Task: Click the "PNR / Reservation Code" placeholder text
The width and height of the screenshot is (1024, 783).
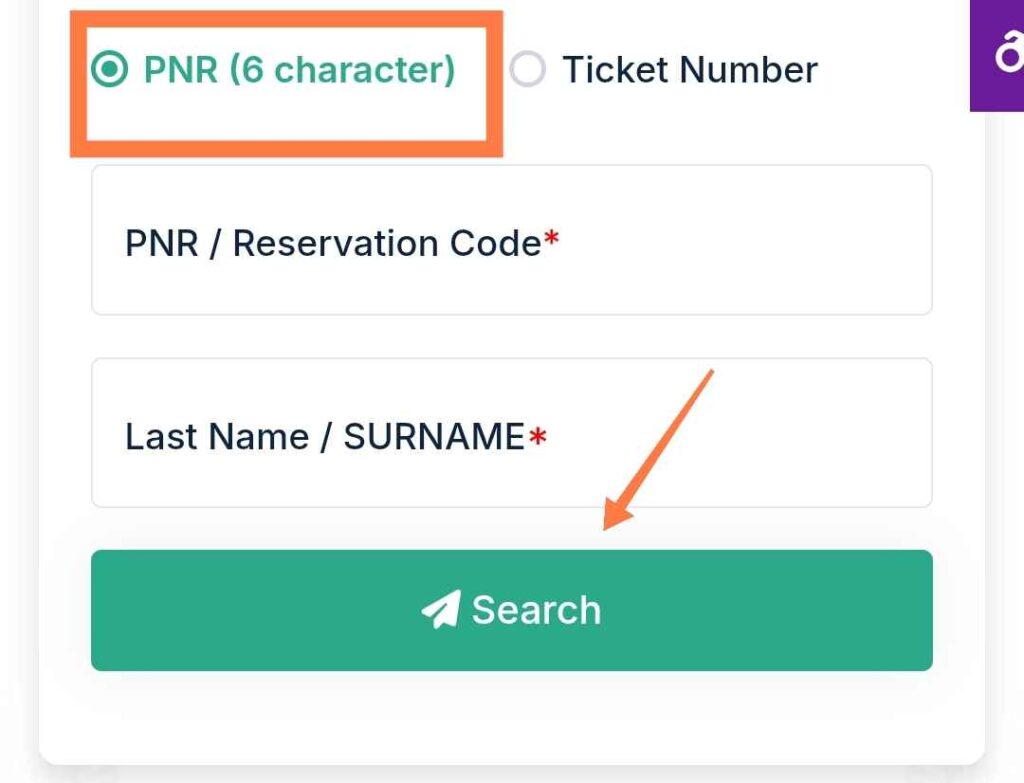Action: pos(333,244)
